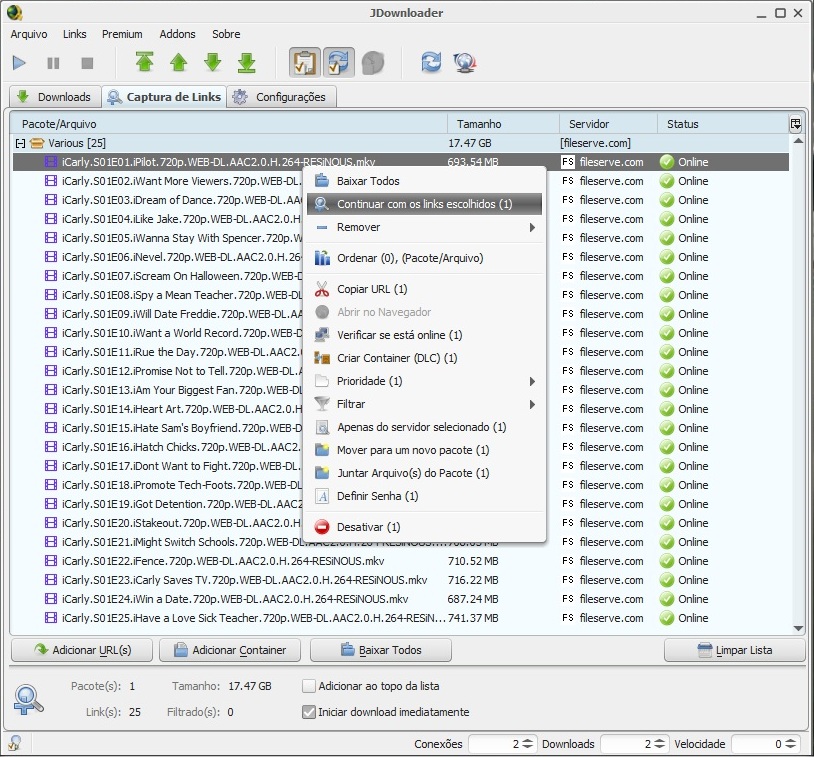Click the bottom Baixar Todos button
Viewport: 814px width, 757px height.
381,650
